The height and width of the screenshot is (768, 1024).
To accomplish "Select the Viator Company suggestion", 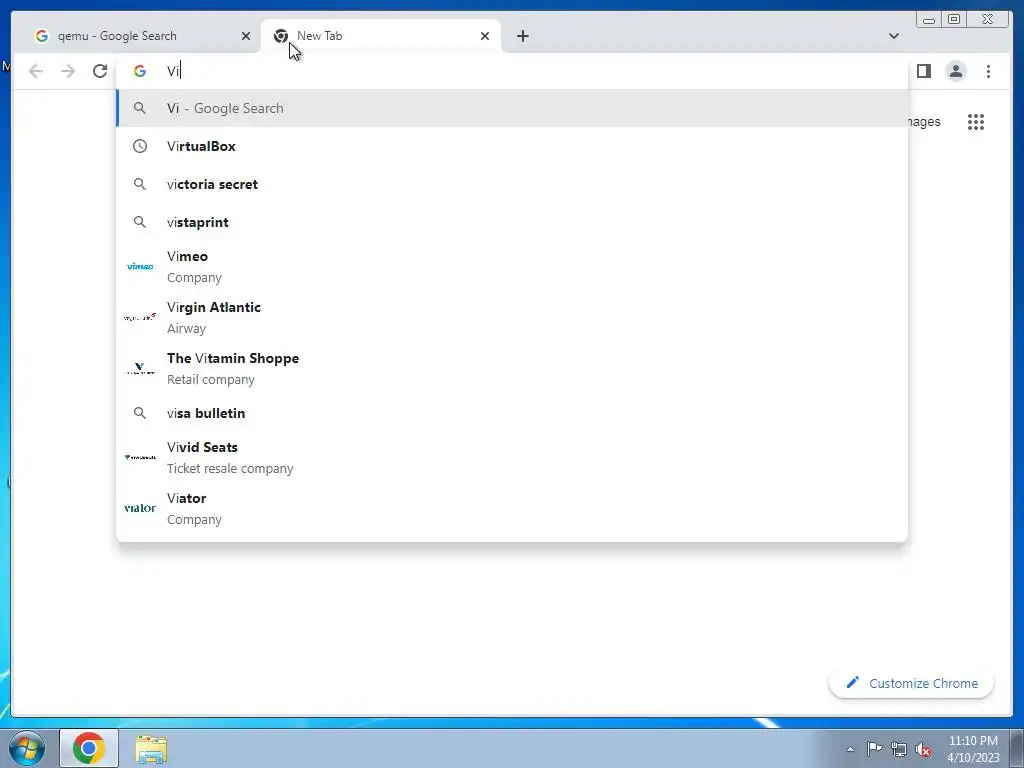I will click(512, 508).
